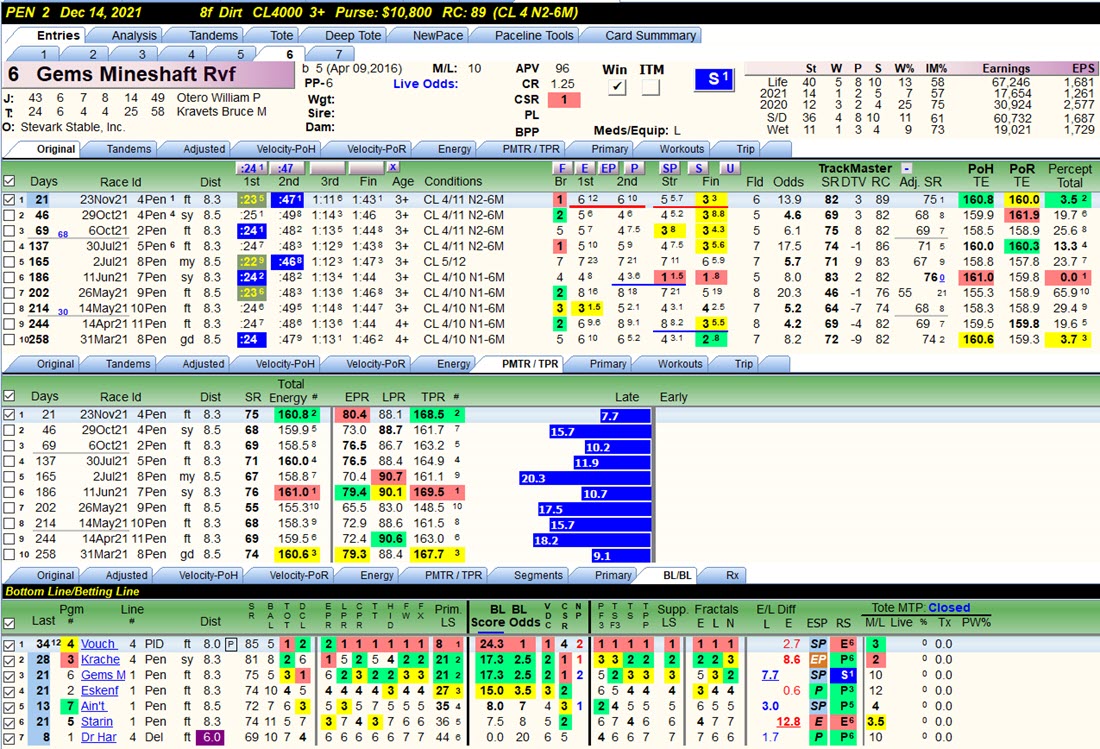Click the purple 6.0 distance cell

pyautogui.click(x=211, y=737)
